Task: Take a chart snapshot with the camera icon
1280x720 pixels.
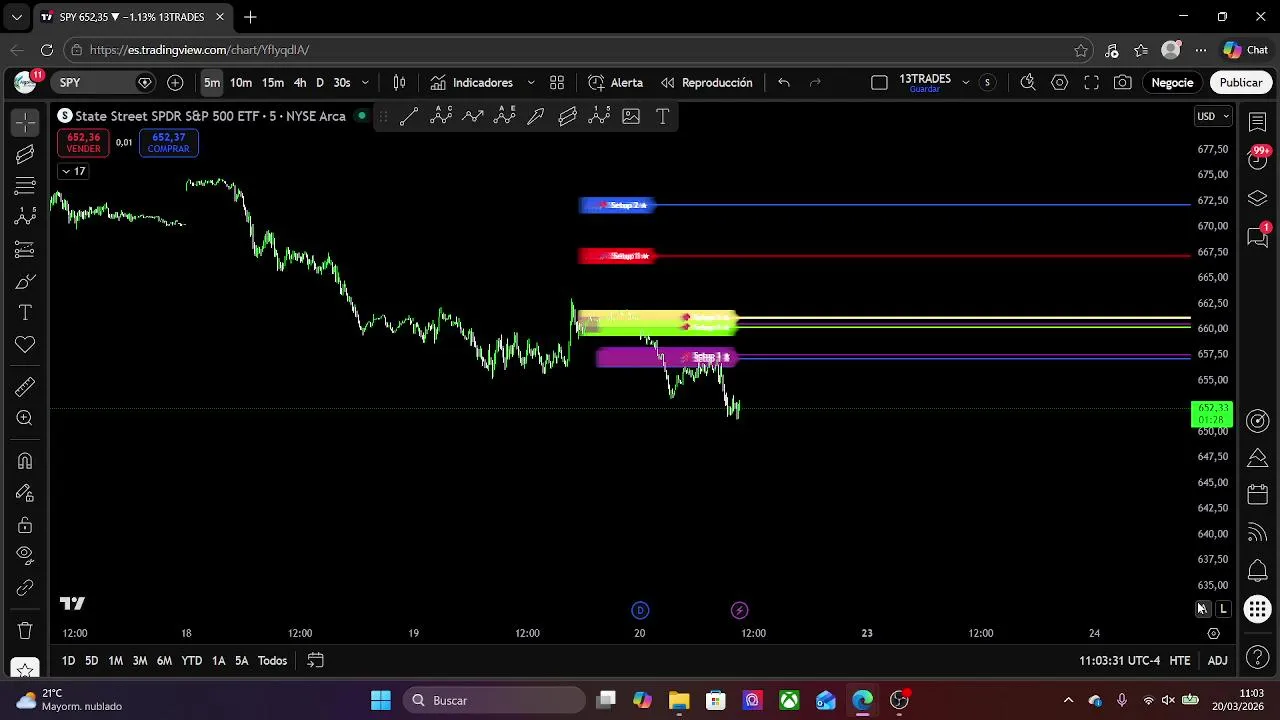Action: click(x=1123, y=83)
